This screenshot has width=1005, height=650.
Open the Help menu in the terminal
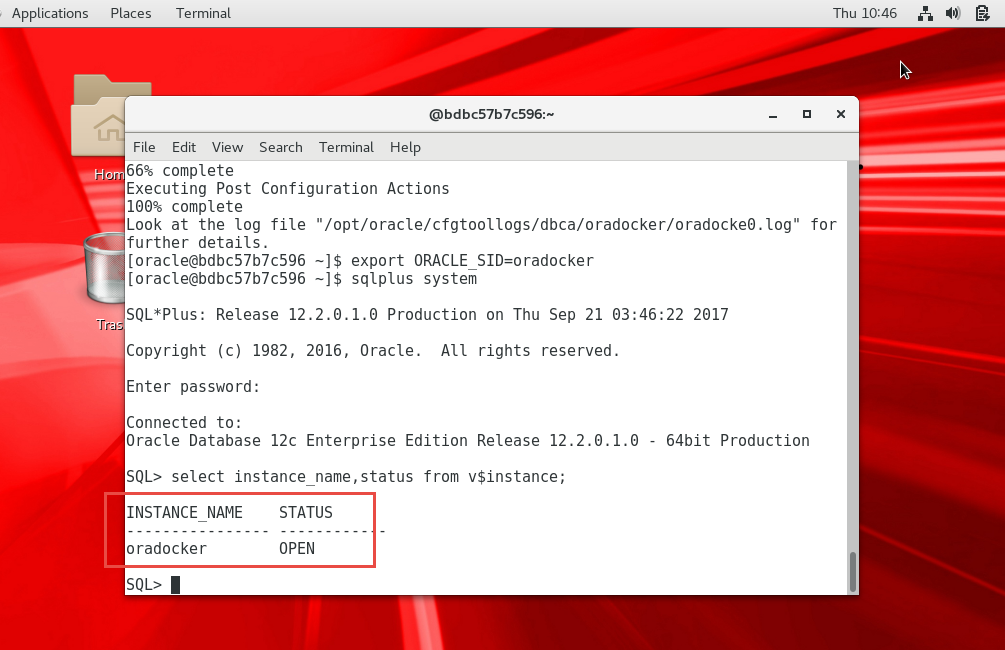point(405,147)
